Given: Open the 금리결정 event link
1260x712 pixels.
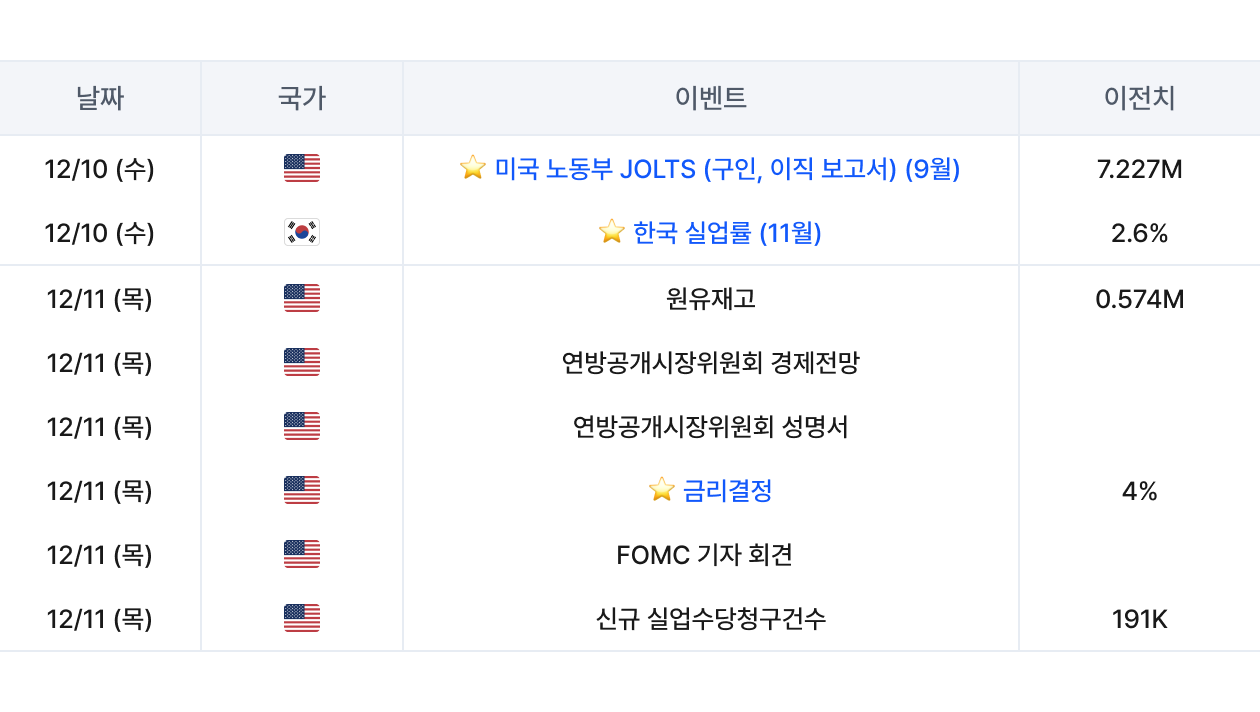Looking at the screenshot, I should [x=727, y=490].
